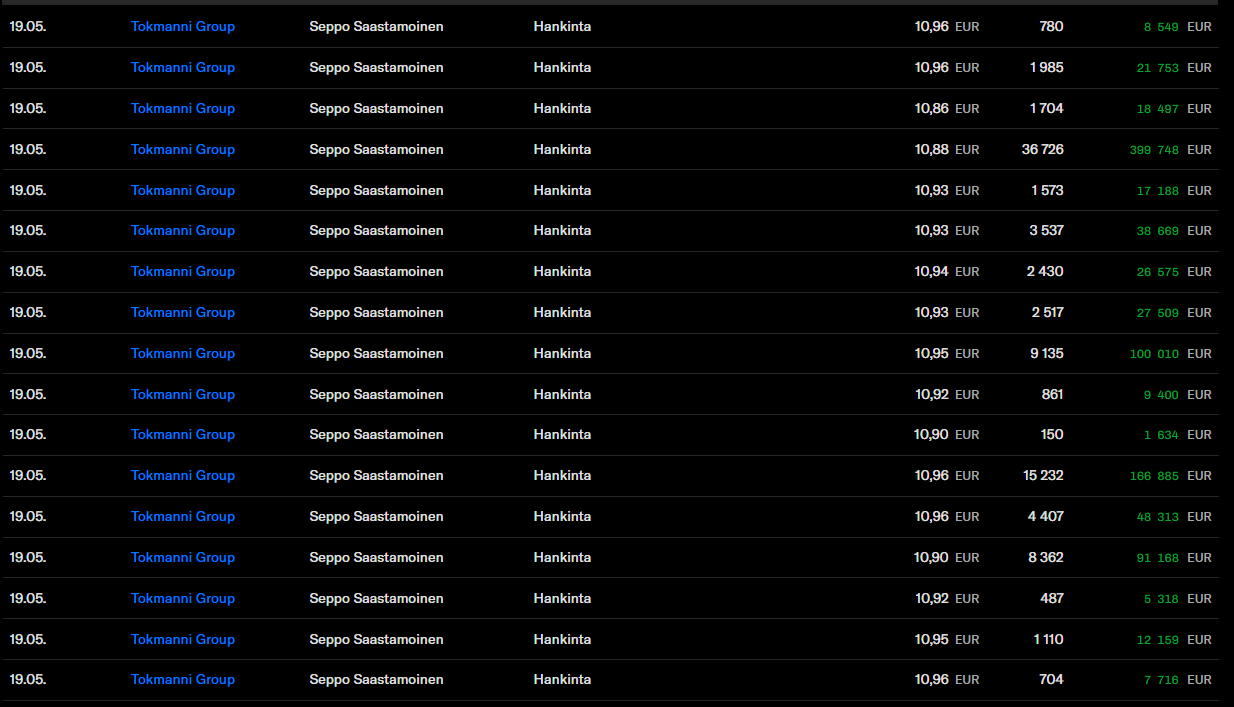
Task: Select the quantity cell 8 362
Action: point(1046,557)
